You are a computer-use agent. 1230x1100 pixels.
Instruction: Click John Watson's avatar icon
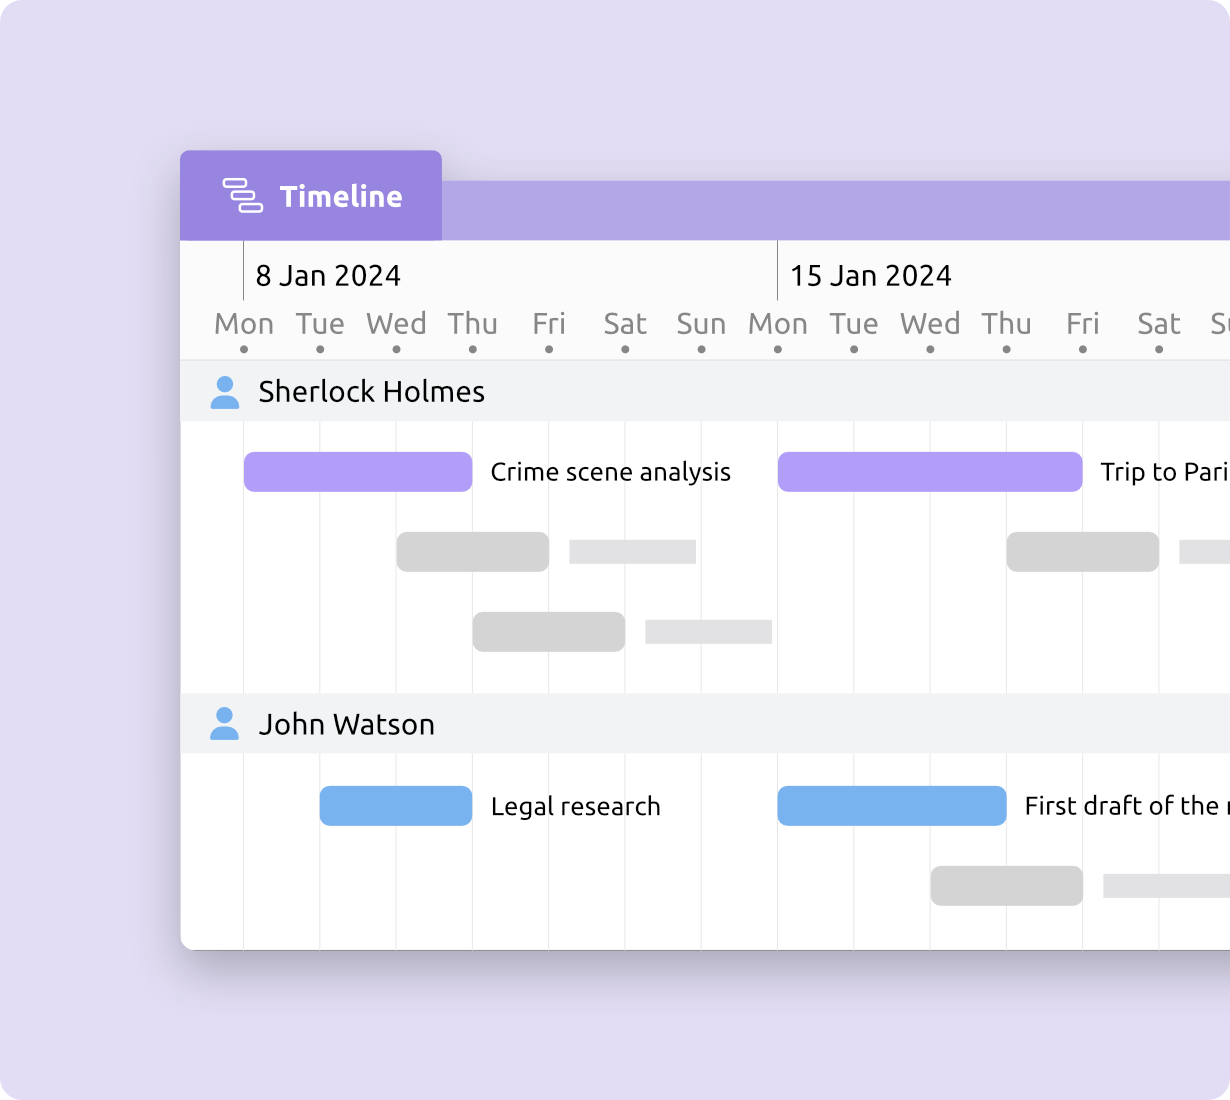225,724
